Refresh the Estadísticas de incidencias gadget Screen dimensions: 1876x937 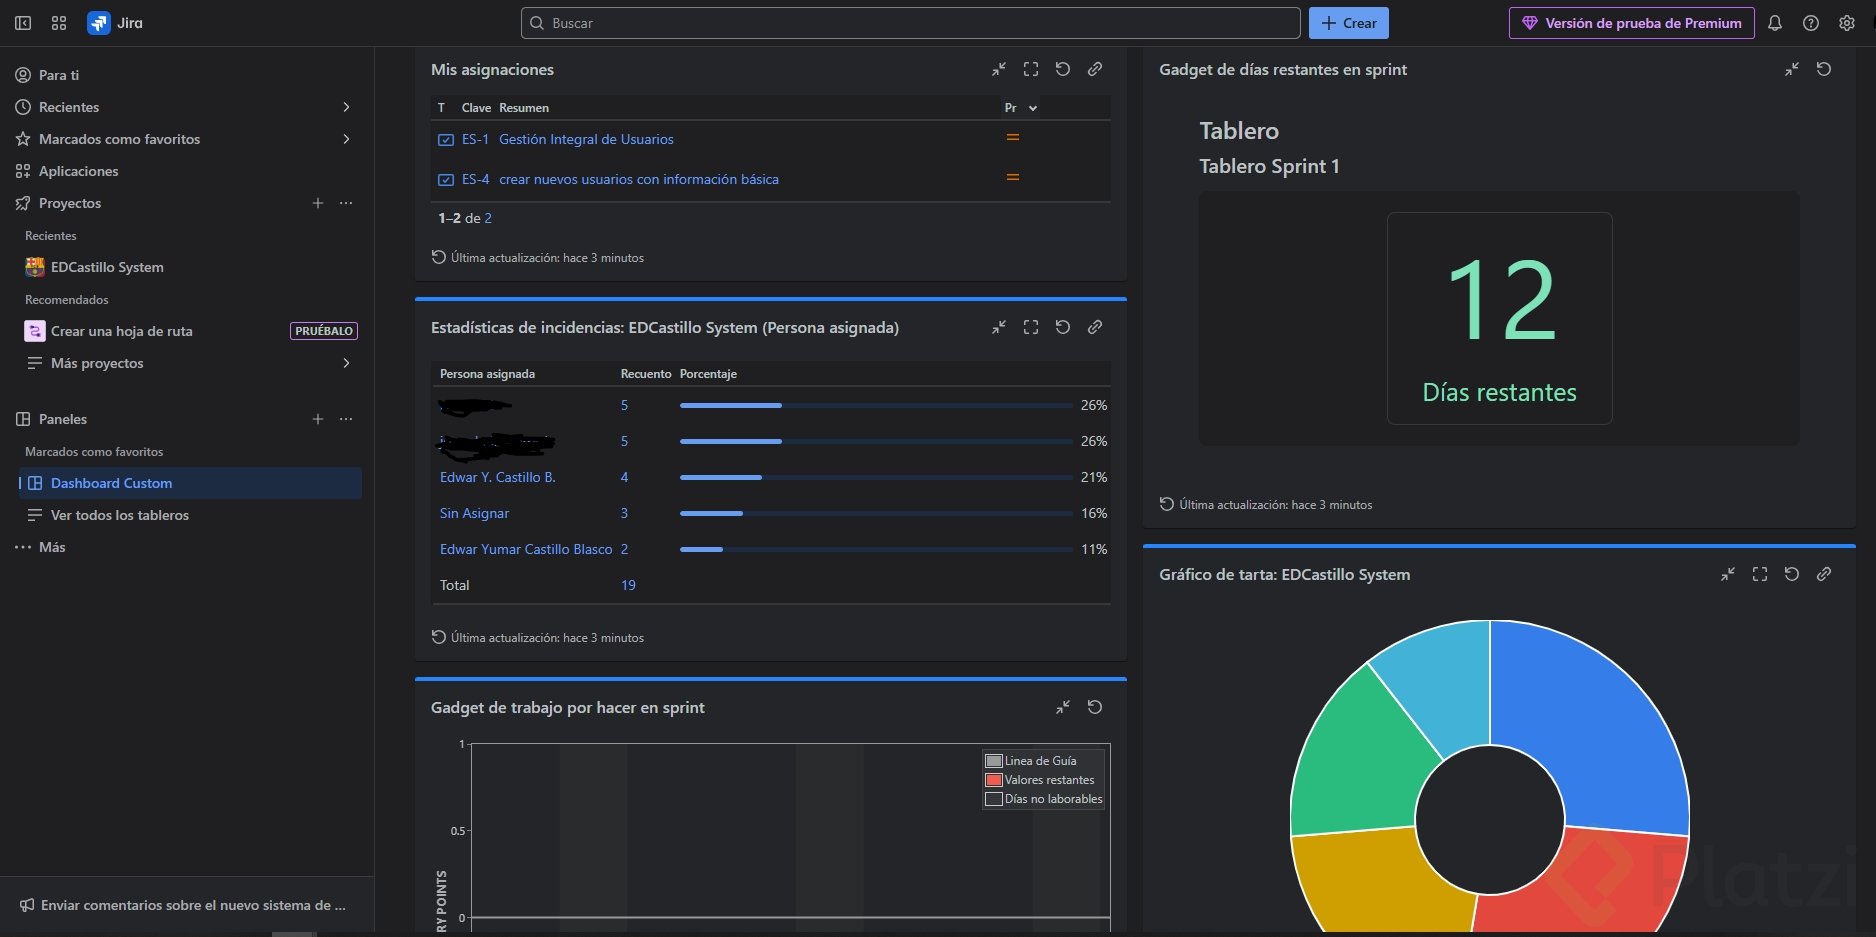pyautogui.click(x=1063, y=327)
